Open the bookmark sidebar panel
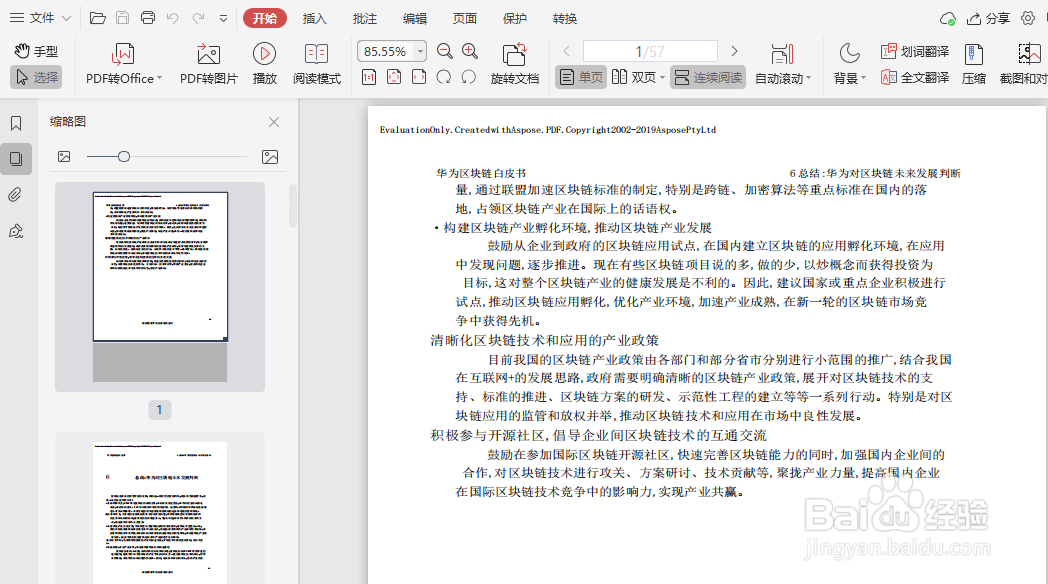This screenshot has width=1048, height=584. (16, 123)
